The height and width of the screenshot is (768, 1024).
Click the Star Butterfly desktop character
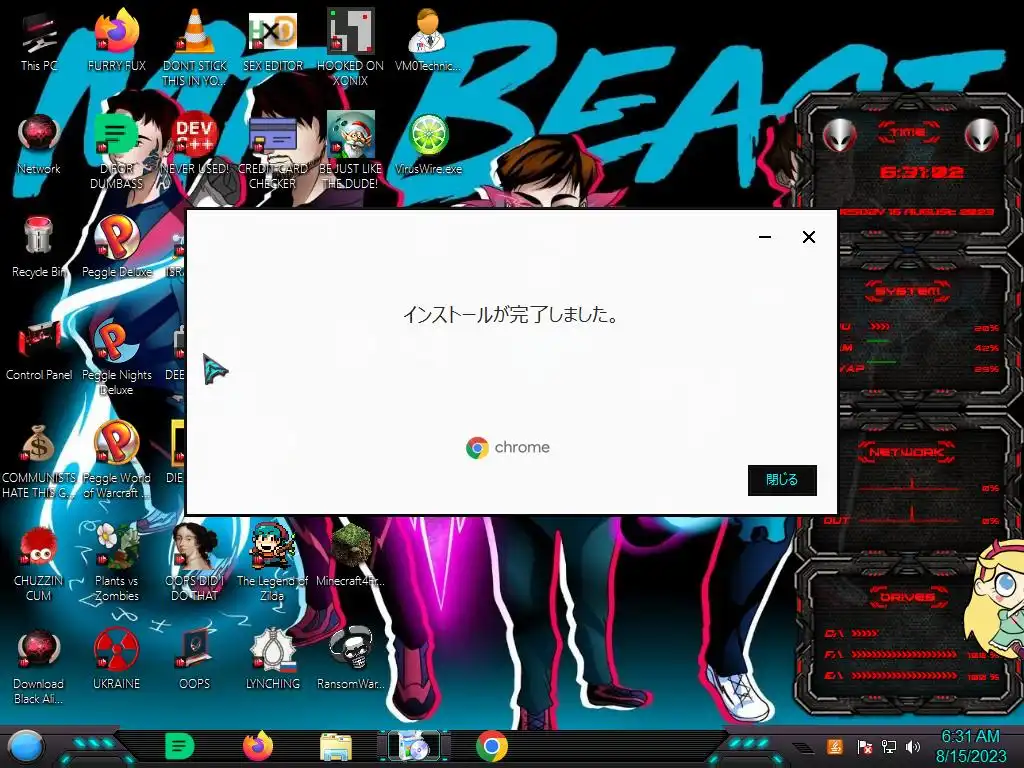coord(997,598)
